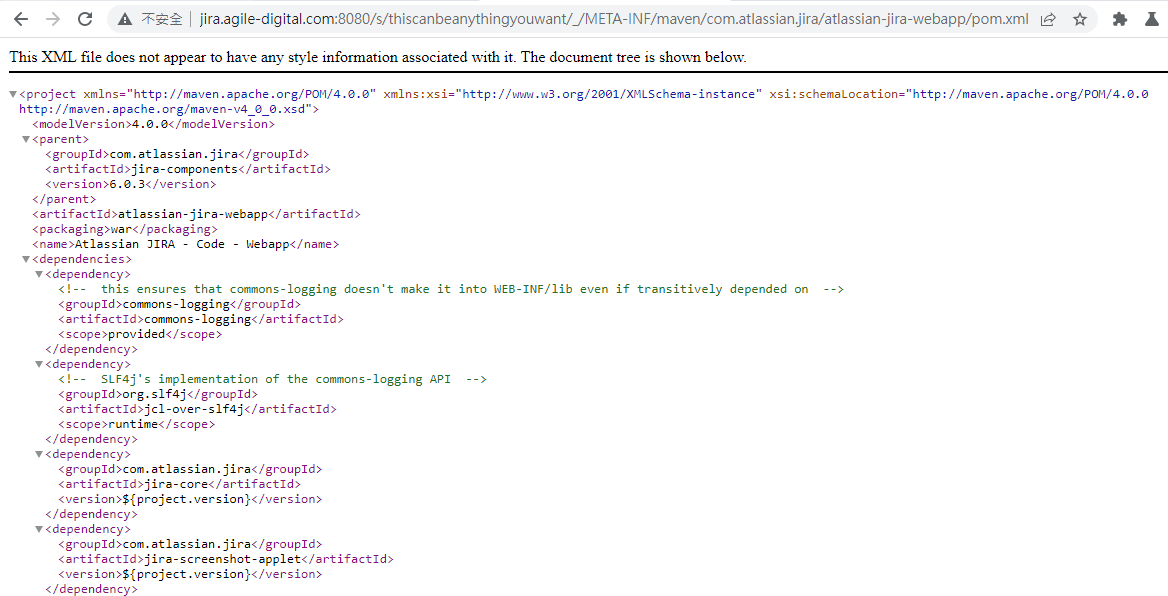Click the SLF4j's implementation comment
Screen dimensions: 1168x596
click(272, 379)
